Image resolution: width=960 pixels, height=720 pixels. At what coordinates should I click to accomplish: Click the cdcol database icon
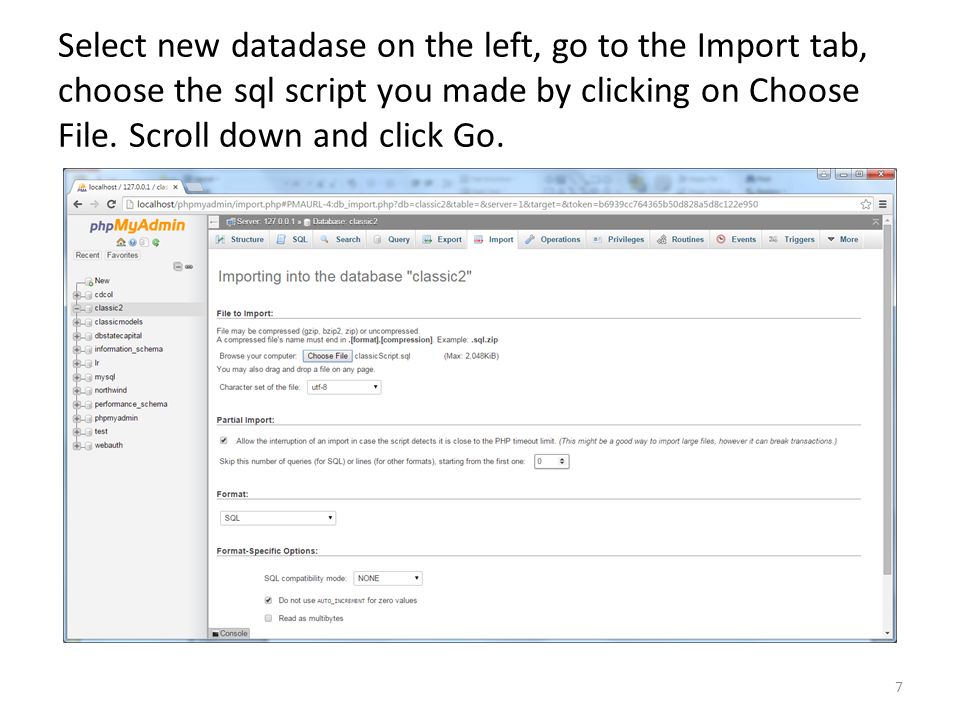pyautogui.click(x=88, y=295)
